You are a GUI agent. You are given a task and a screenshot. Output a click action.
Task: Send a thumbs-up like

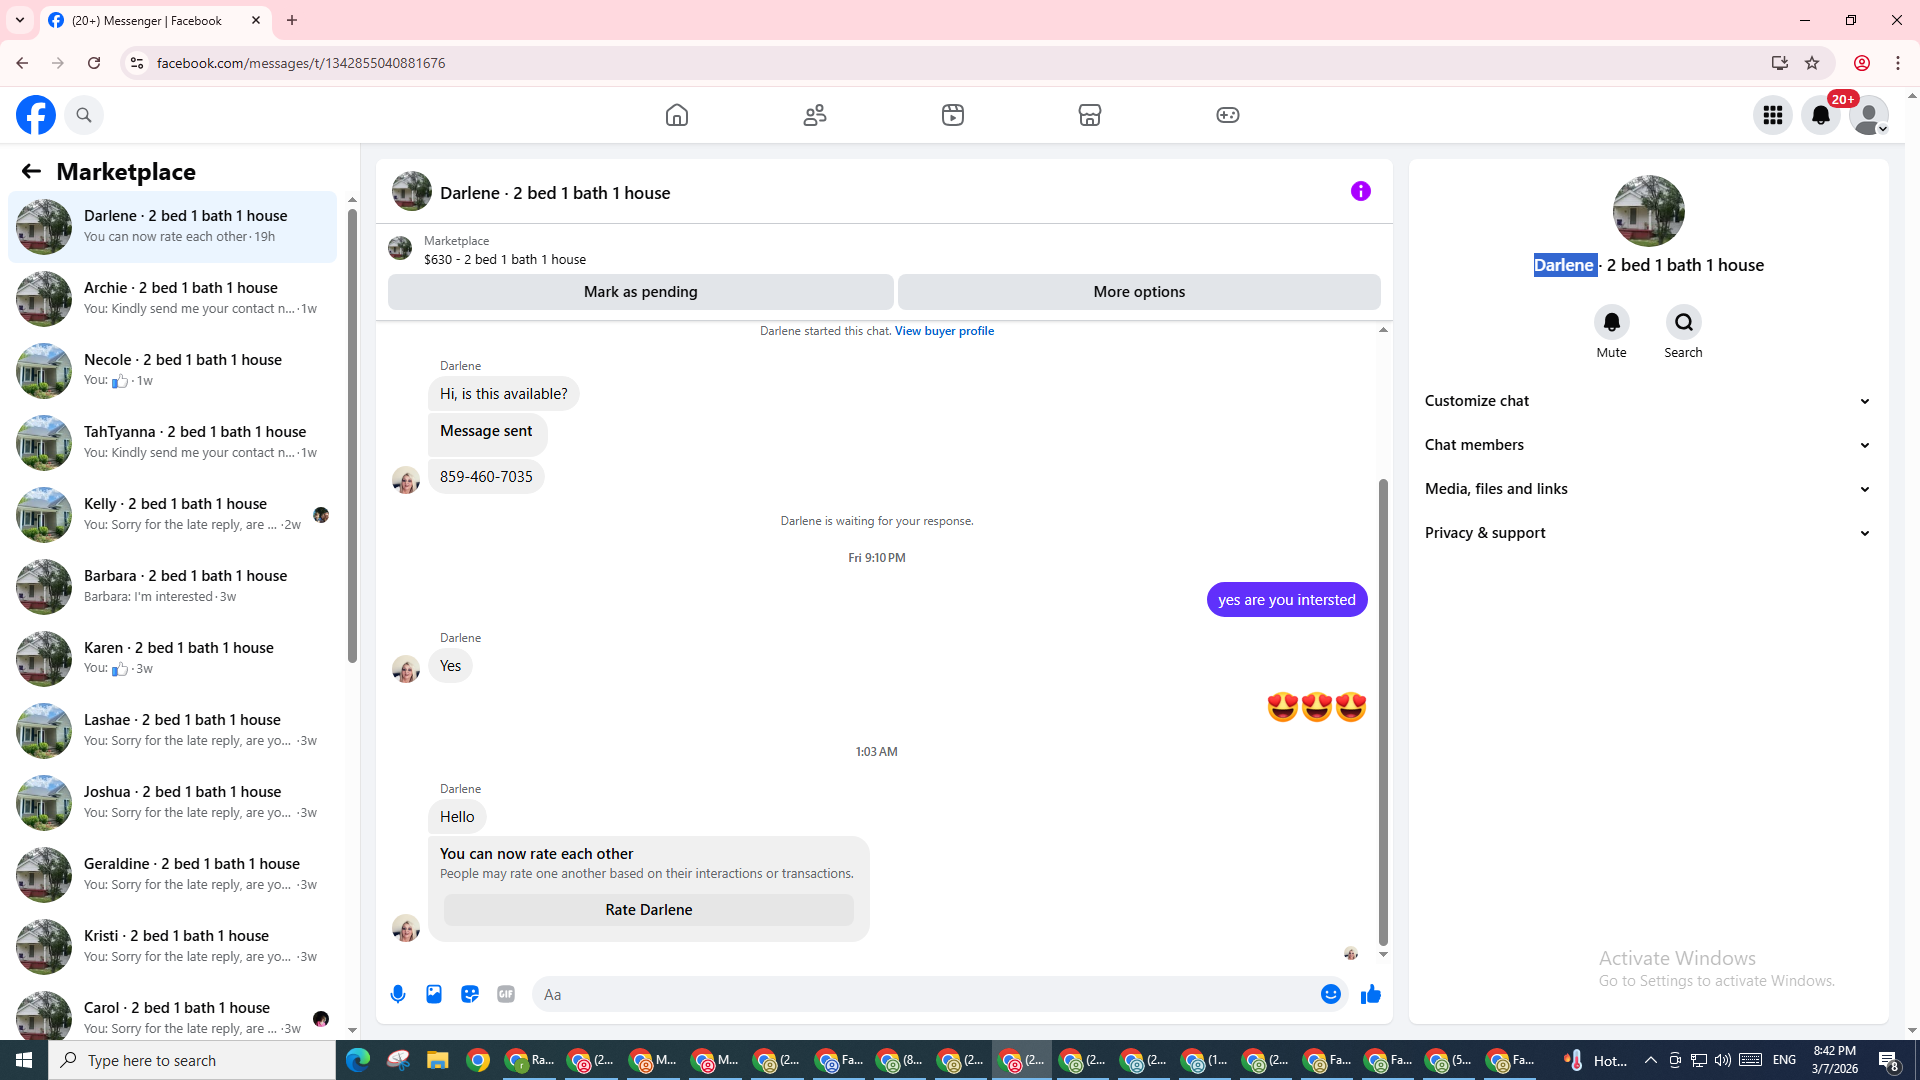1371,994
